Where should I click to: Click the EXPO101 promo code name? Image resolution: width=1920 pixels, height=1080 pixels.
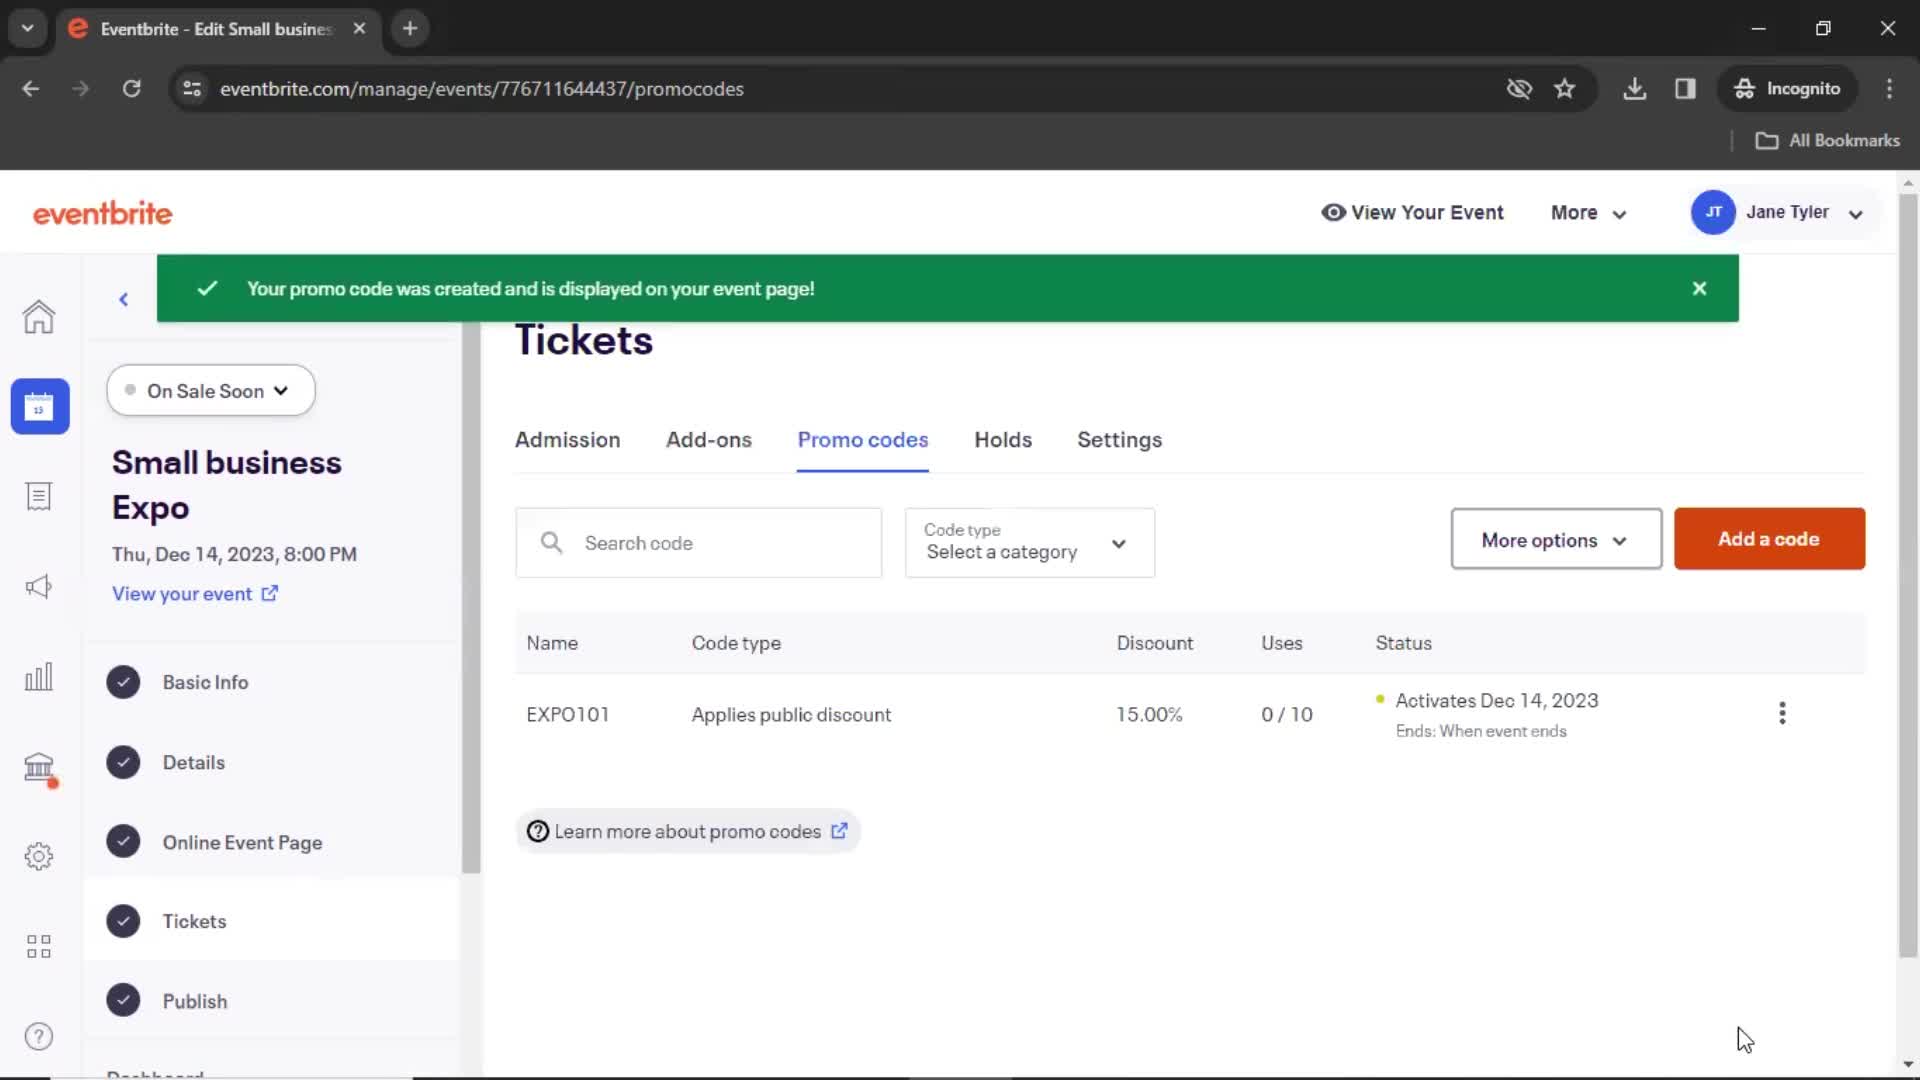point(567,714)
